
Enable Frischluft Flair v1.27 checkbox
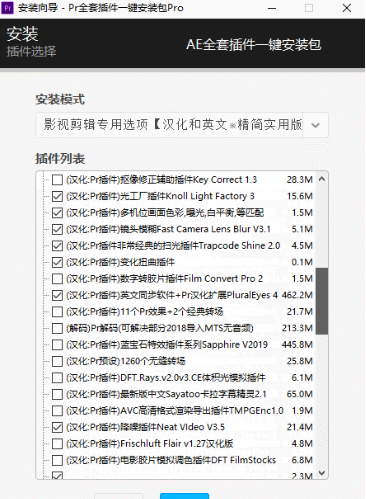[x=57, y=444]
